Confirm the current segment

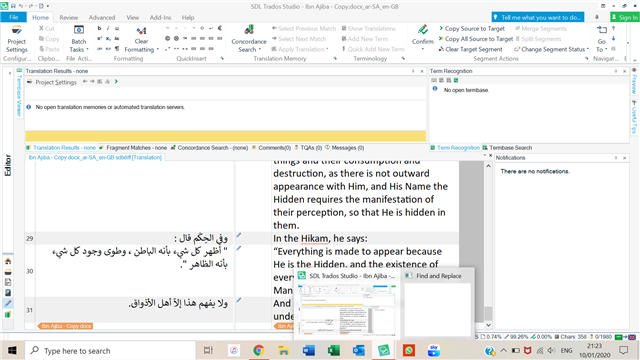tap(422, 35)
